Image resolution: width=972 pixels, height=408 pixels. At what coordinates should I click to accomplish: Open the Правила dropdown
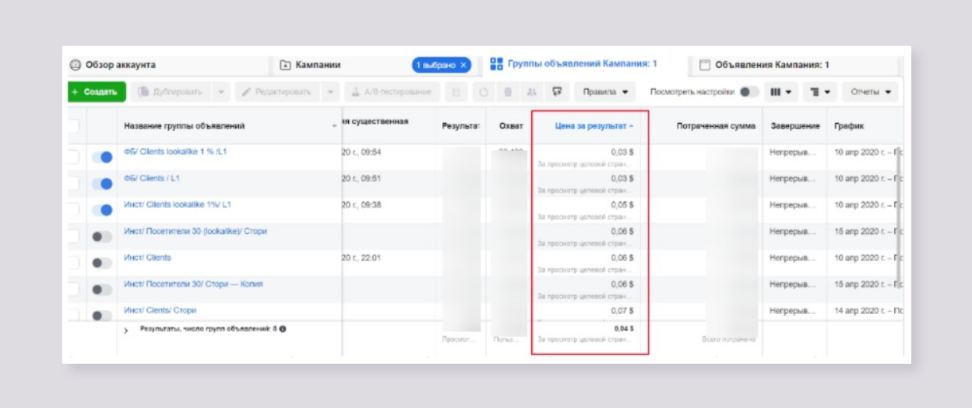pyautogui.click(x=607, y=92)
